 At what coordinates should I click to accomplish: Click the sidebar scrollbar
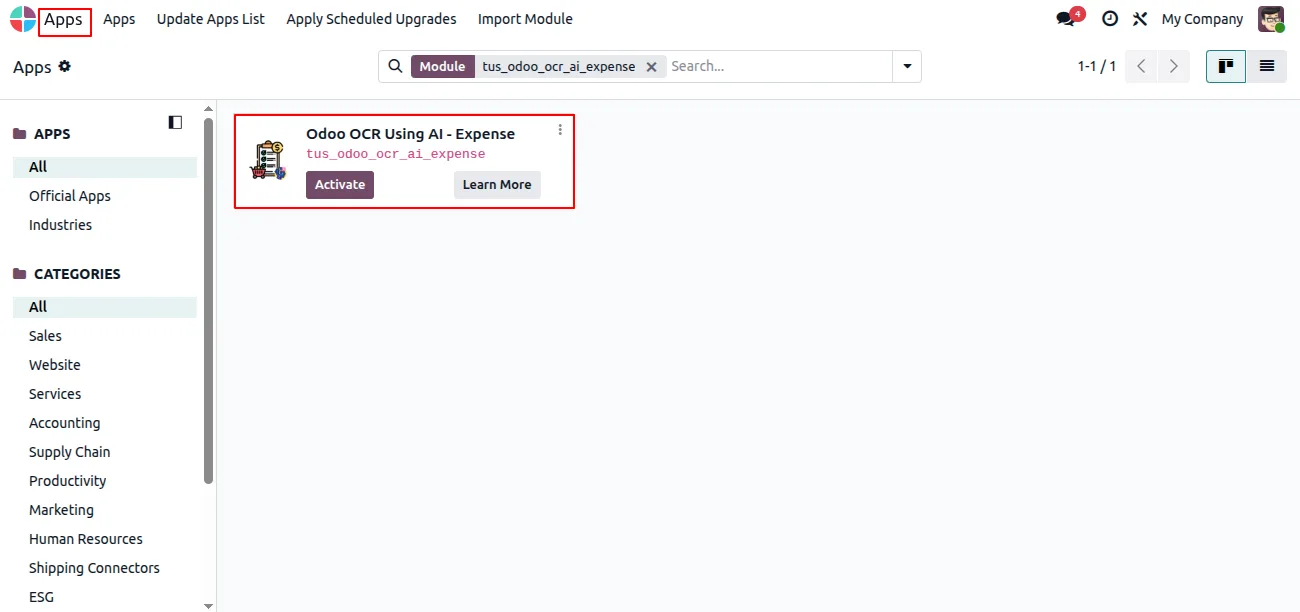pos(208,300)
